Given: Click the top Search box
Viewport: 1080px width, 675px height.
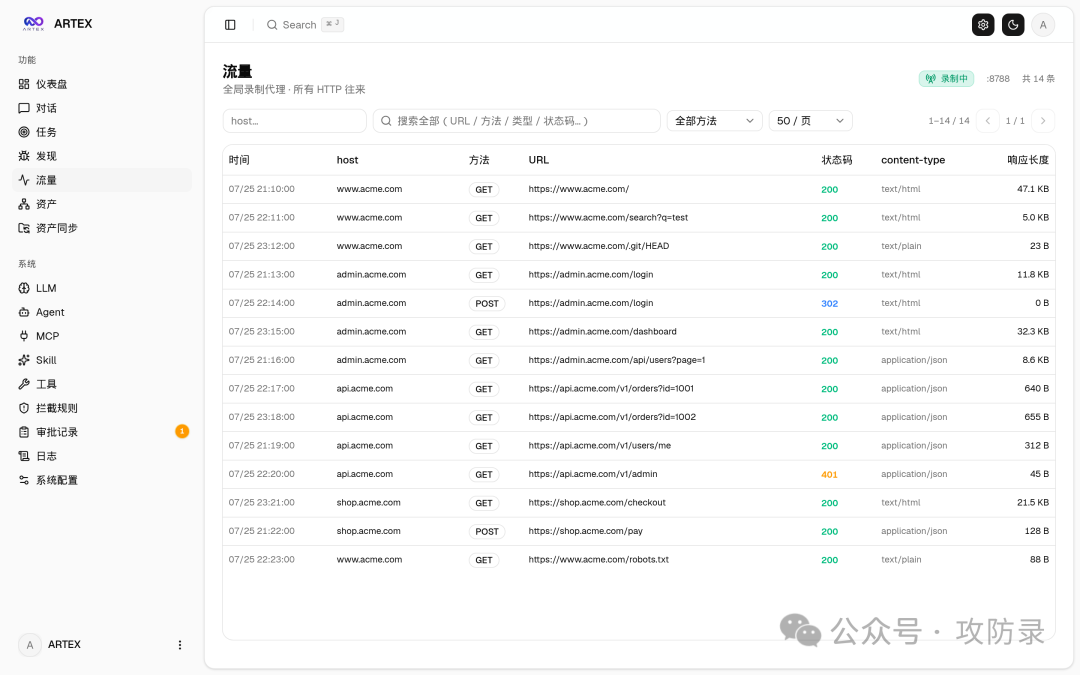Looking at the screenshot, I should (305, 25).
